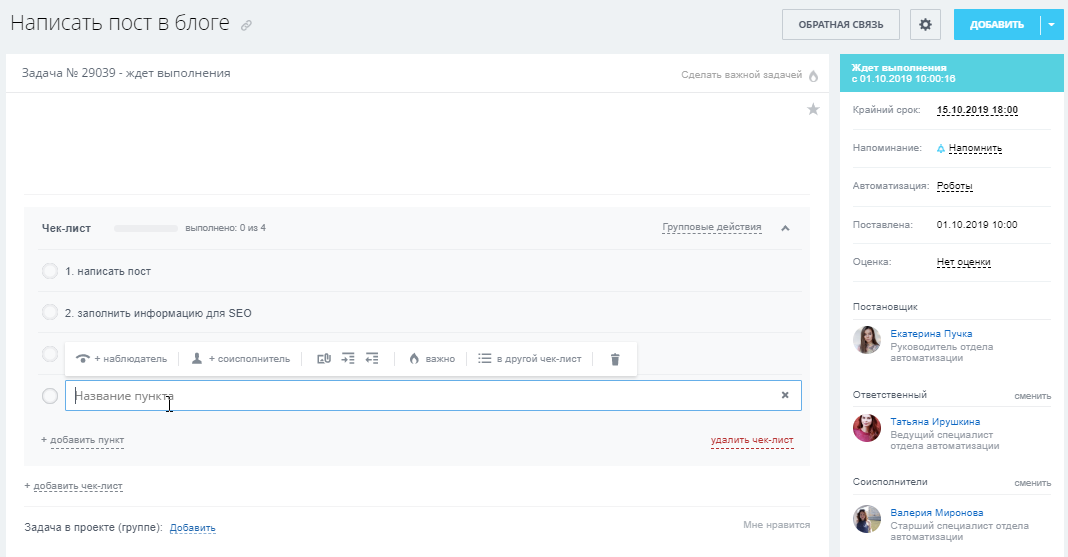This screenshot has height=557, width=1068.
Task: Click the удалить чек-лист link
Action: tap(752, 440)
